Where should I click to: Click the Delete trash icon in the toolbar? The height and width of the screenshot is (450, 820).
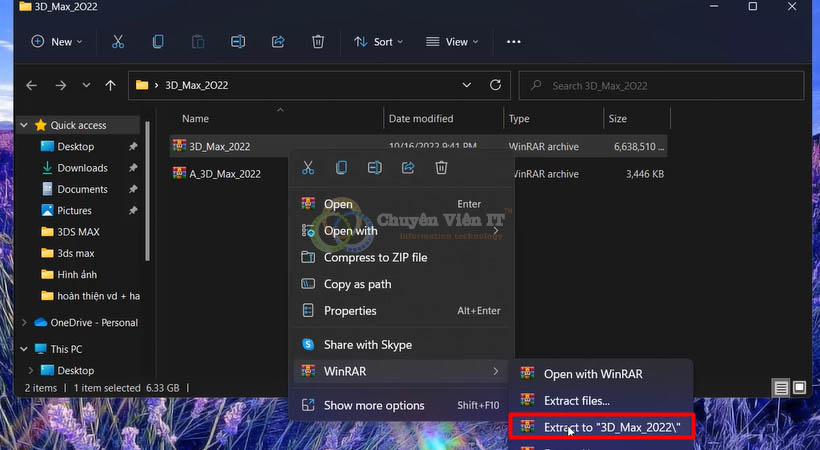[x=318, y=42]
